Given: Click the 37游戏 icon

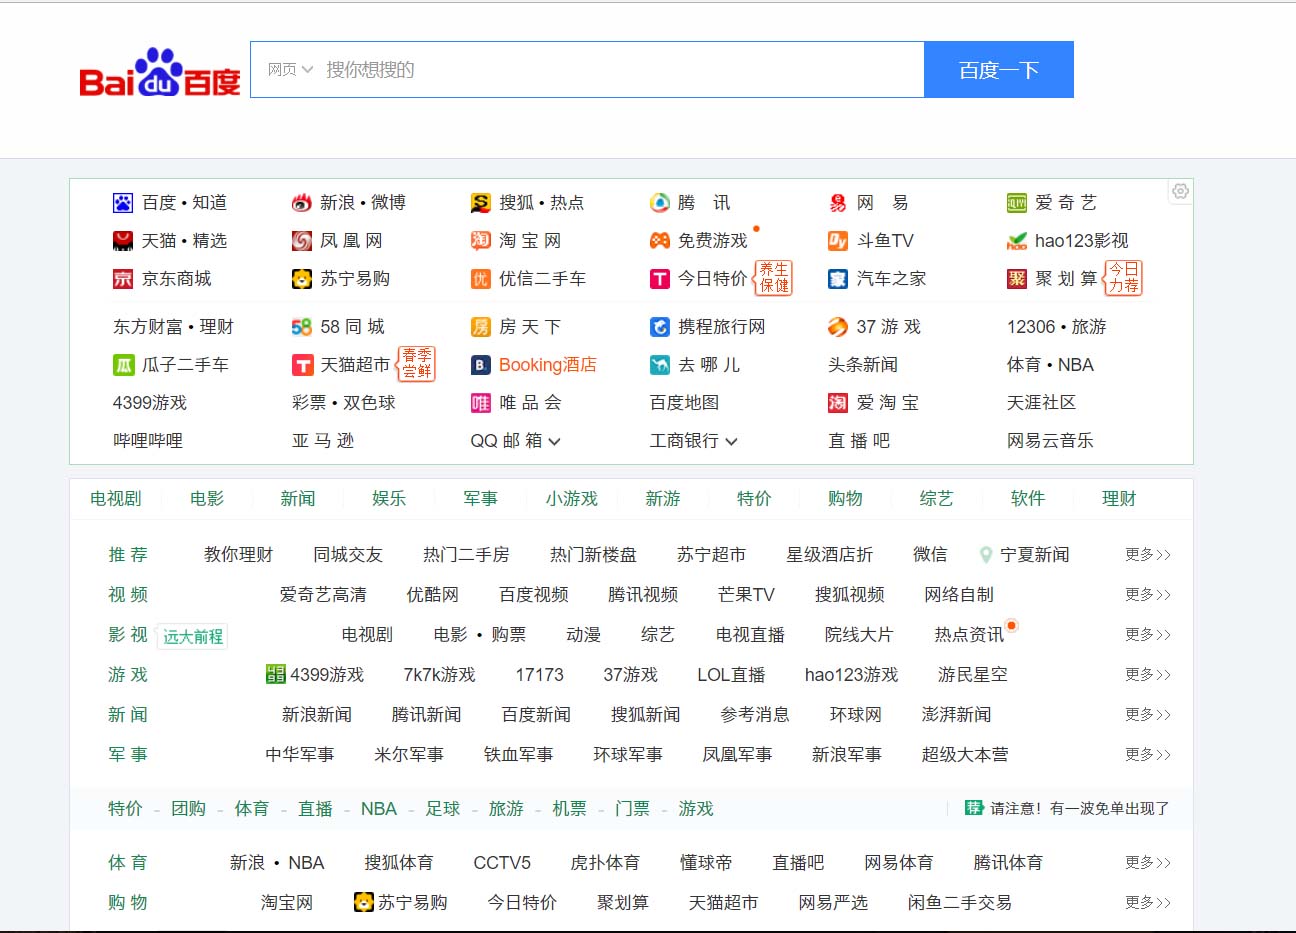Looking at the screenshot, I should [838, 327].
